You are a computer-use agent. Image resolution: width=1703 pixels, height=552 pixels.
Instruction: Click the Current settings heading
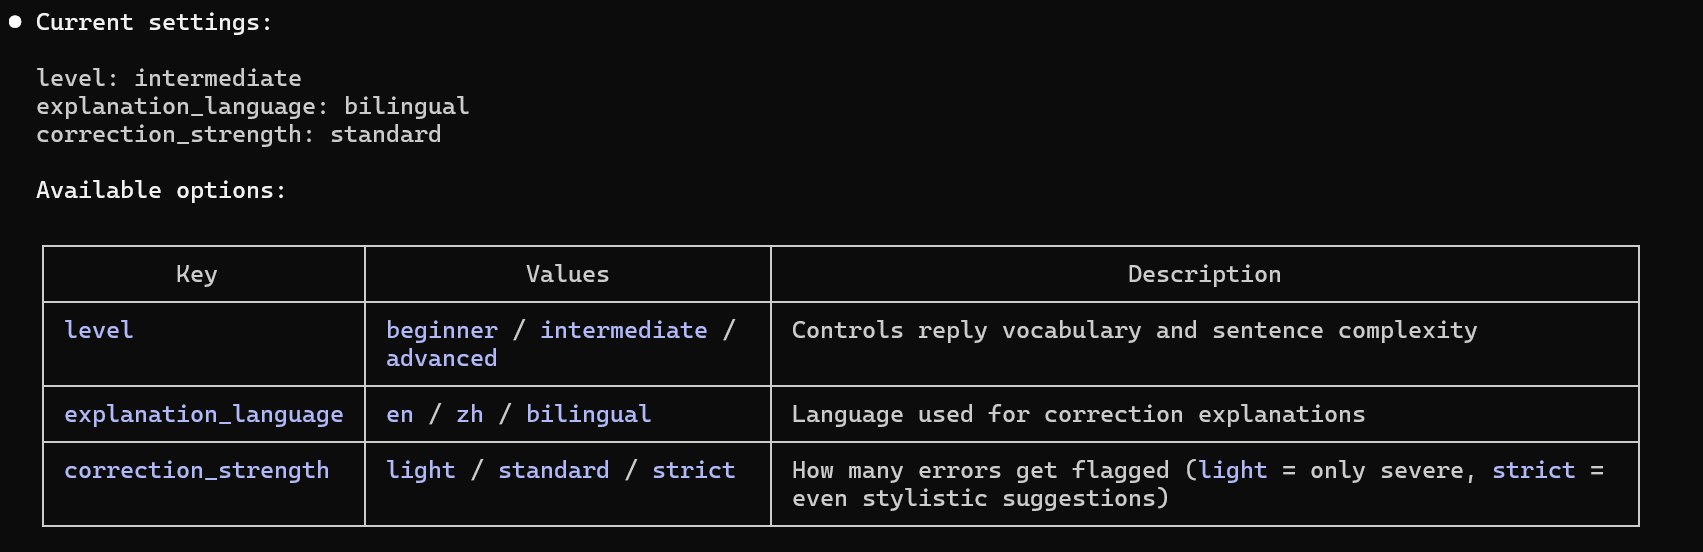pos(154,22)
